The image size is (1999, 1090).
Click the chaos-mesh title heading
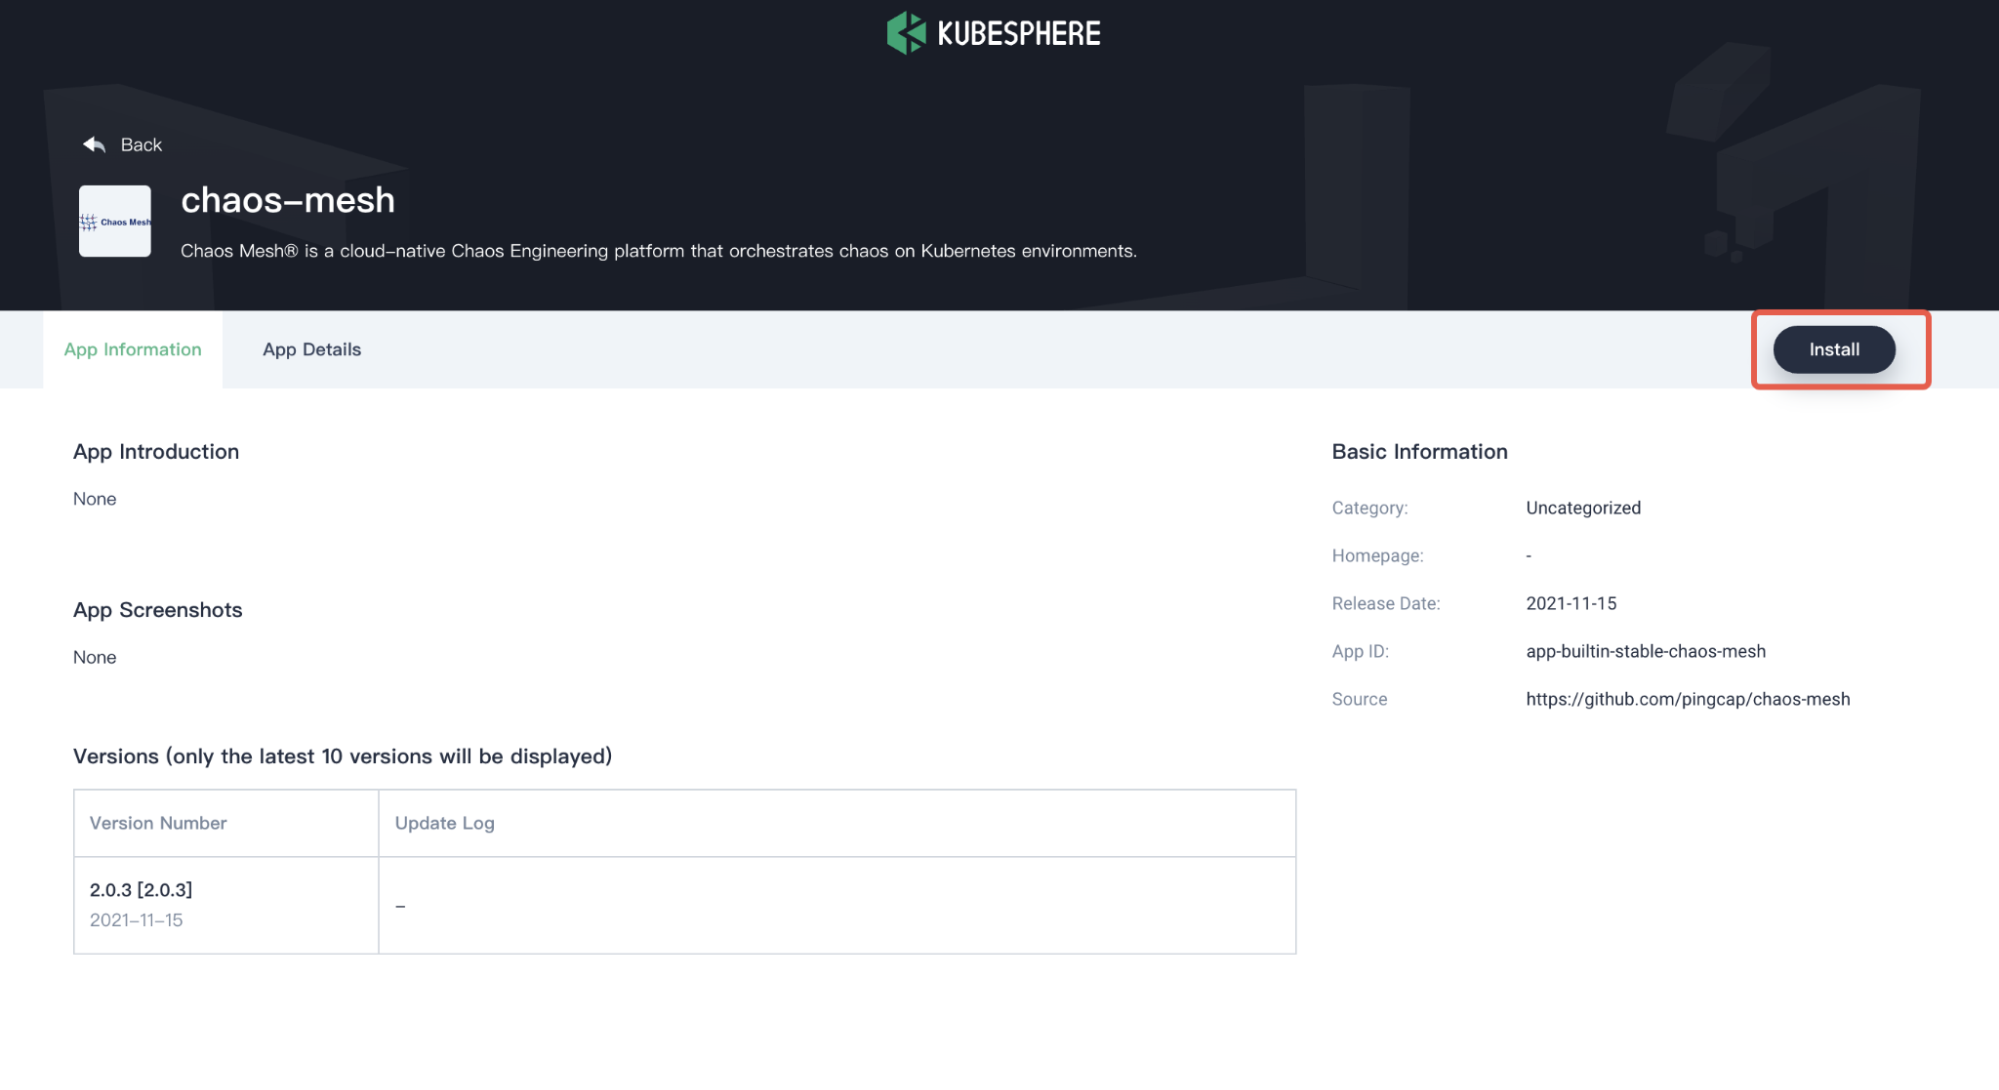[x=288, y=200]
